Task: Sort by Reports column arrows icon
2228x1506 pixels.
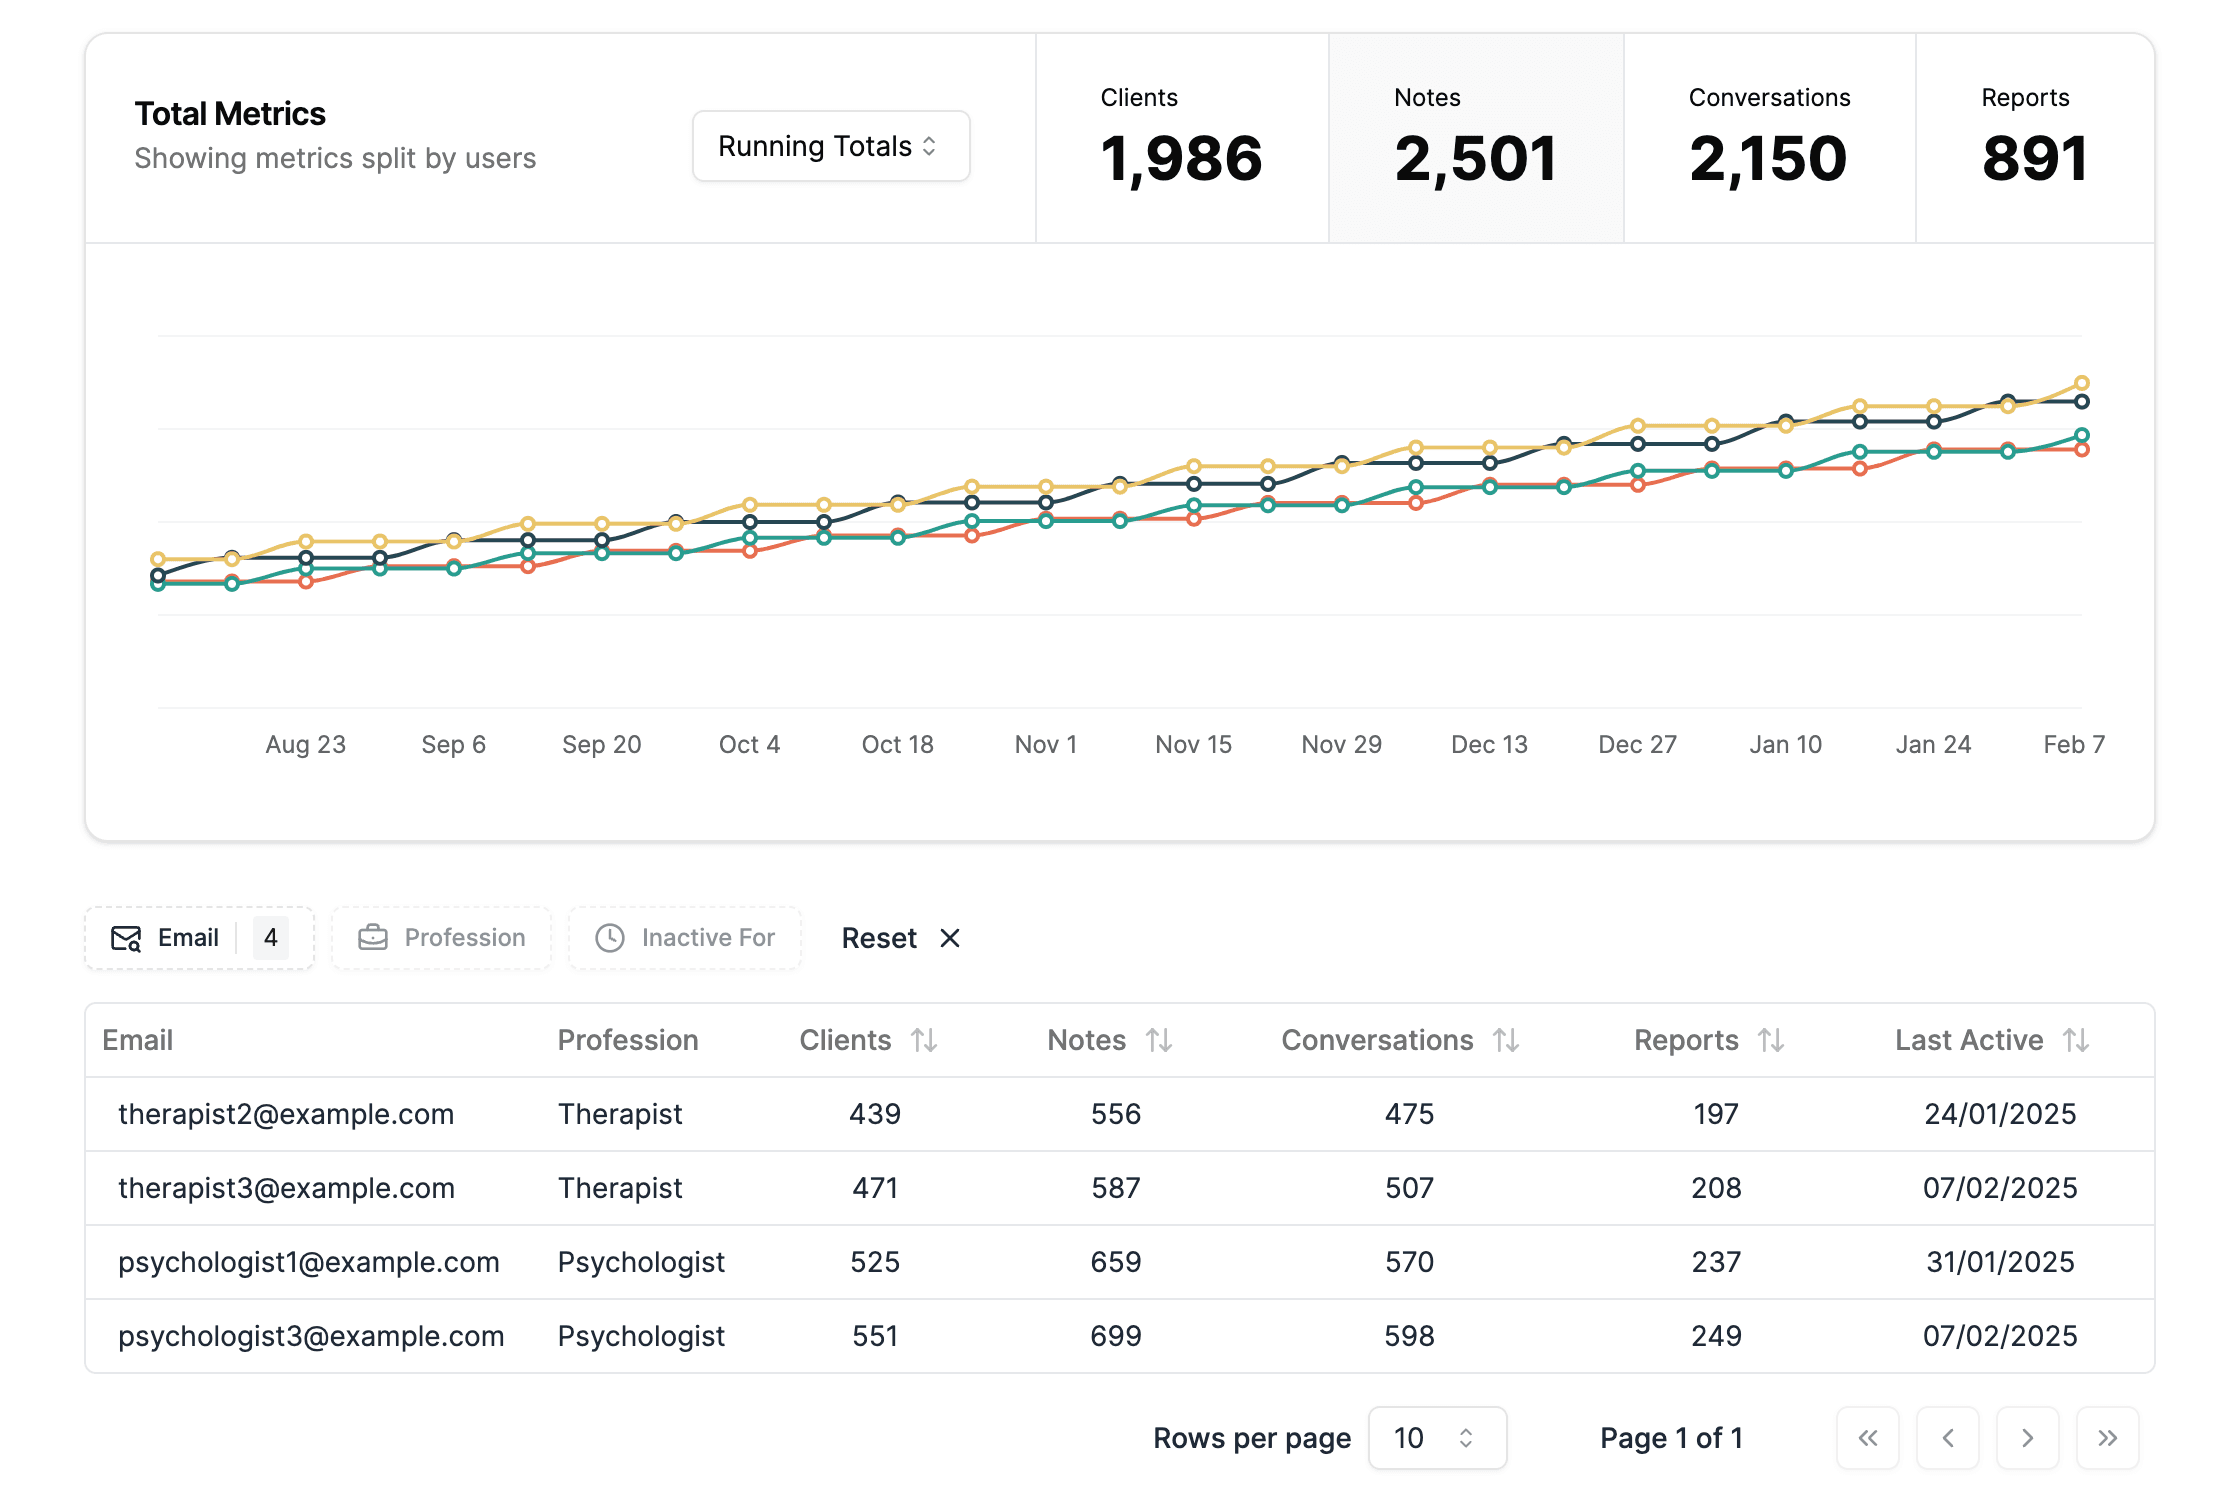Action: [1771, 1040]
